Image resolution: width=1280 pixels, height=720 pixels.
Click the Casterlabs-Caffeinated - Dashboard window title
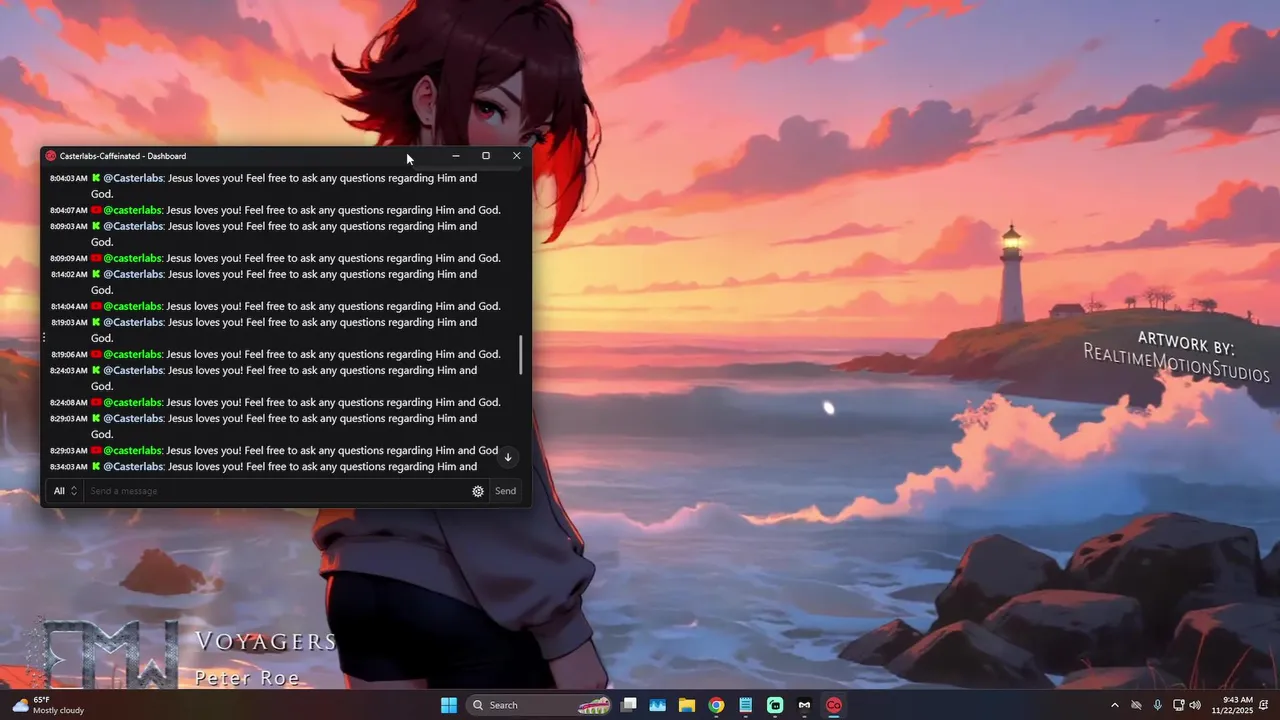coord(123,156)
